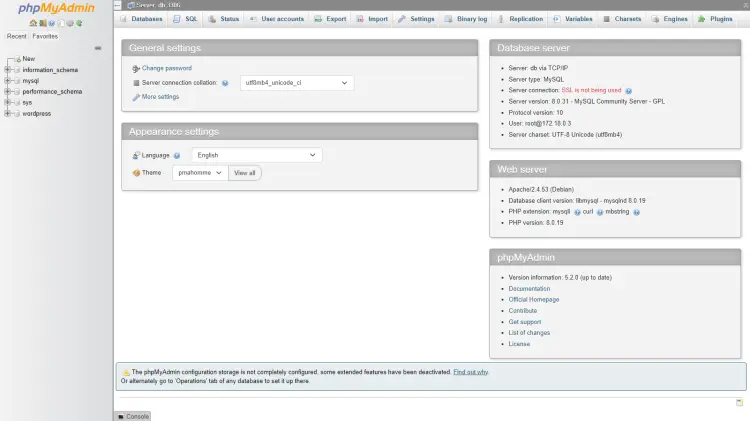The image size is (750, 421).
Task: Click the collapse-all link icon above the database tree
Action: point(98,48)
